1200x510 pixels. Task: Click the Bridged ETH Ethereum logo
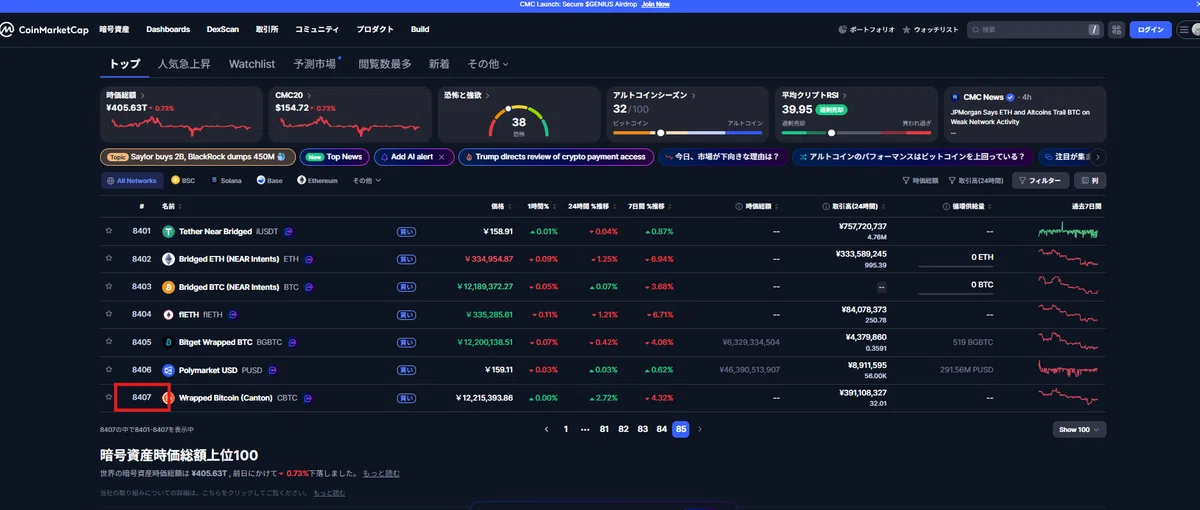168,259
